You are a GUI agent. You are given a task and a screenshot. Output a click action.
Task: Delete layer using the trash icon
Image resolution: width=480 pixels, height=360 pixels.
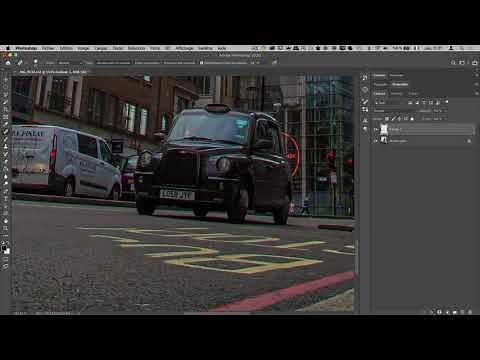click(x=470, y=312)
